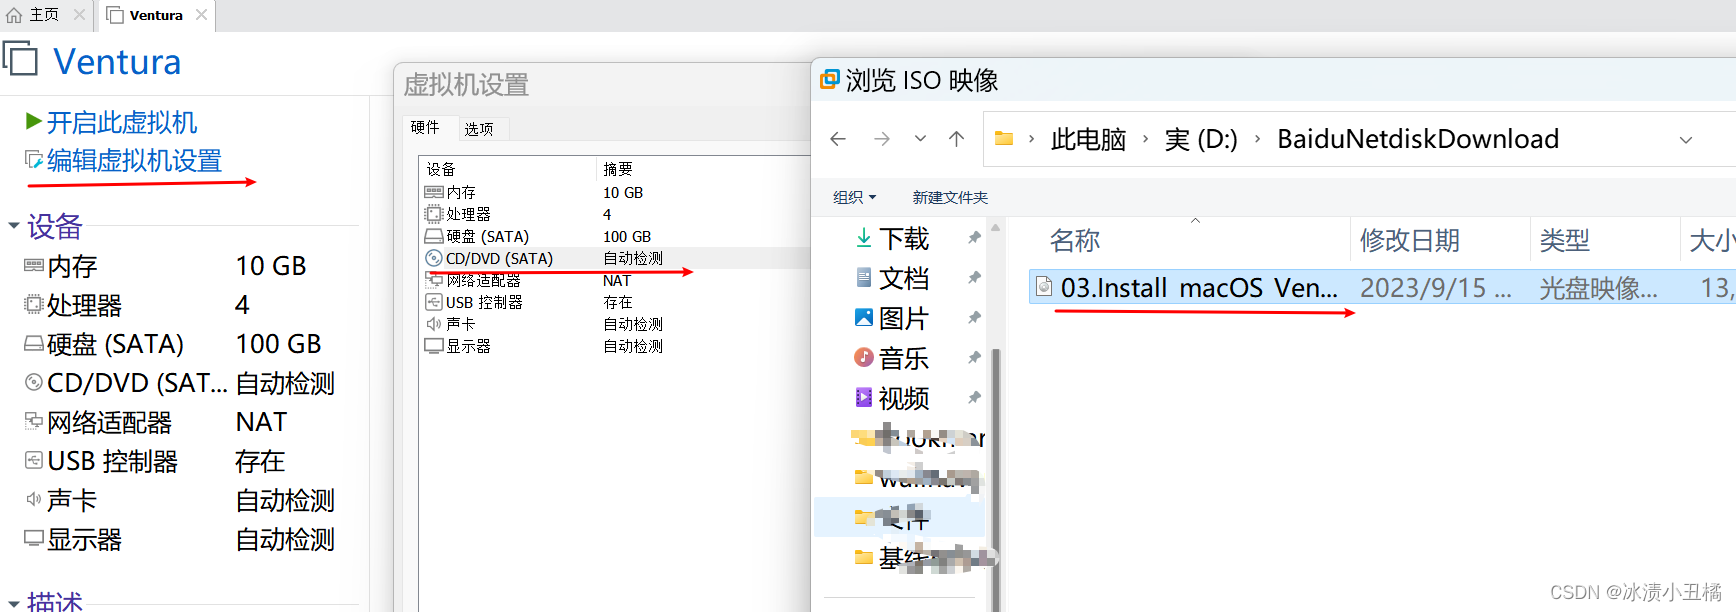
Task: Open 图片 in the navigation pane
Action: (x=904, y=318)
